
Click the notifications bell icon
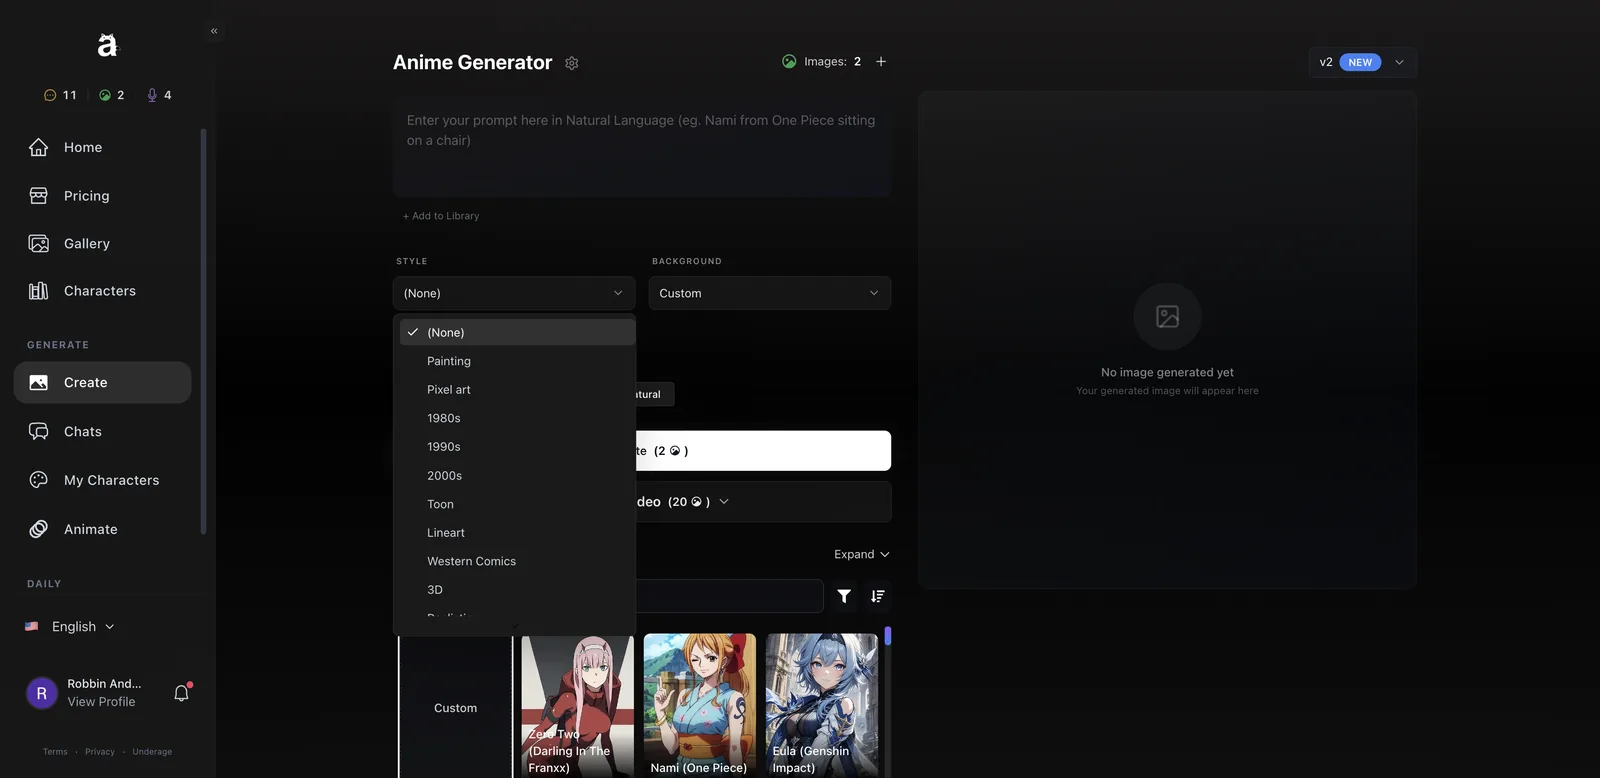(x=181, y=692)
